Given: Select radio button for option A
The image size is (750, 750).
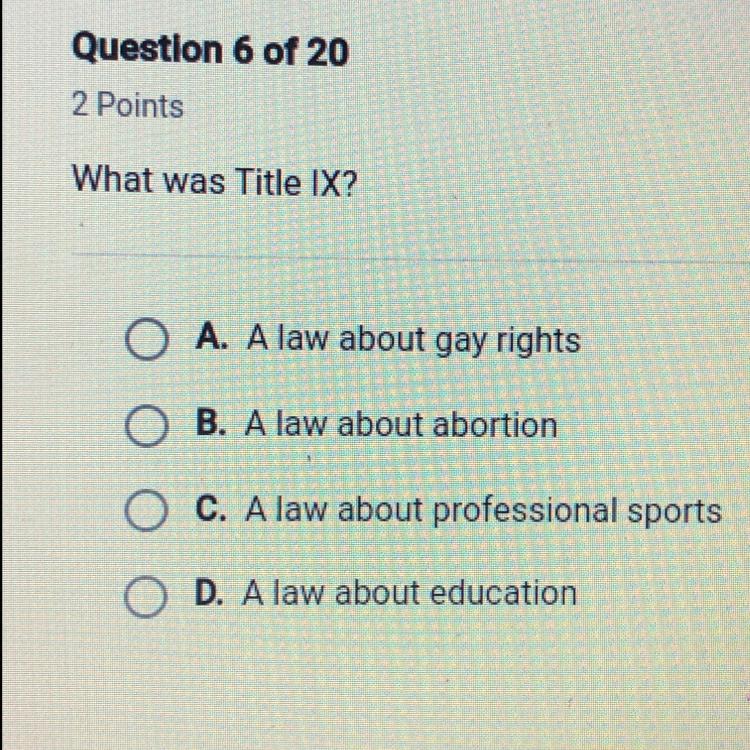Looking at the screenshot, I should click(146, 339).
